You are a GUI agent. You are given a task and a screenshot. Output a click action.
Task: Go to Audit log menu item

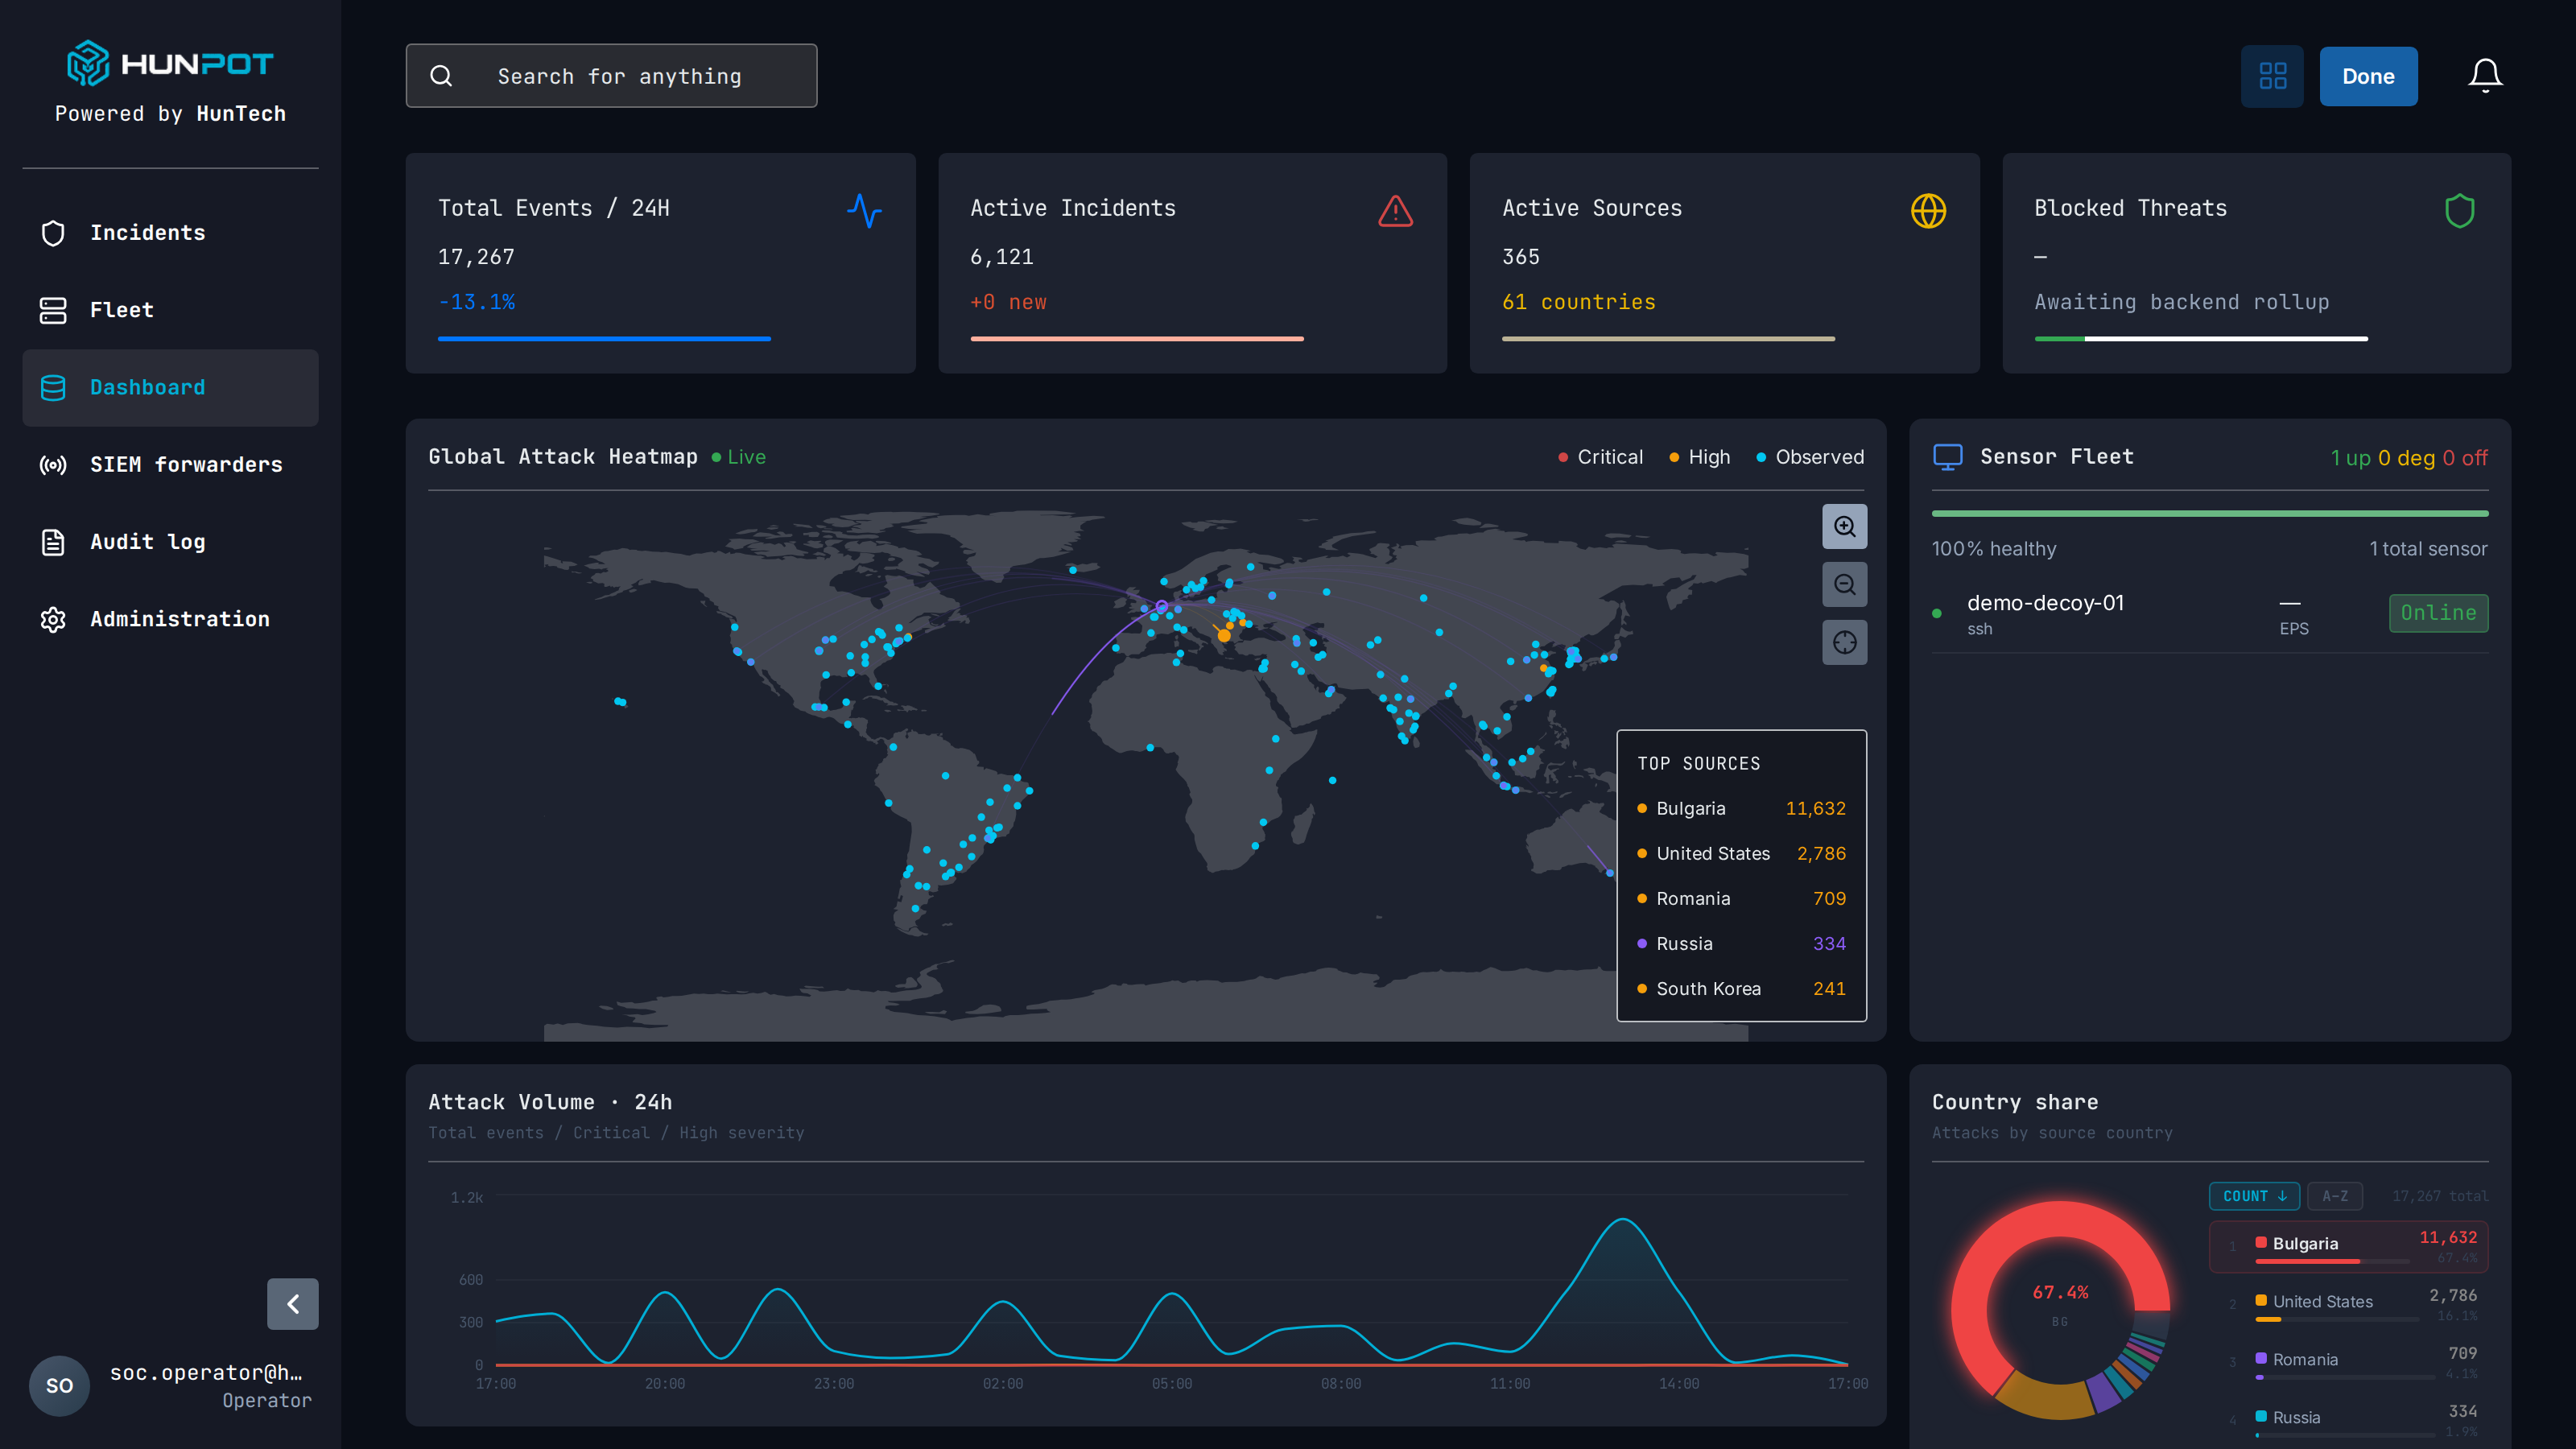click(170, 542)
